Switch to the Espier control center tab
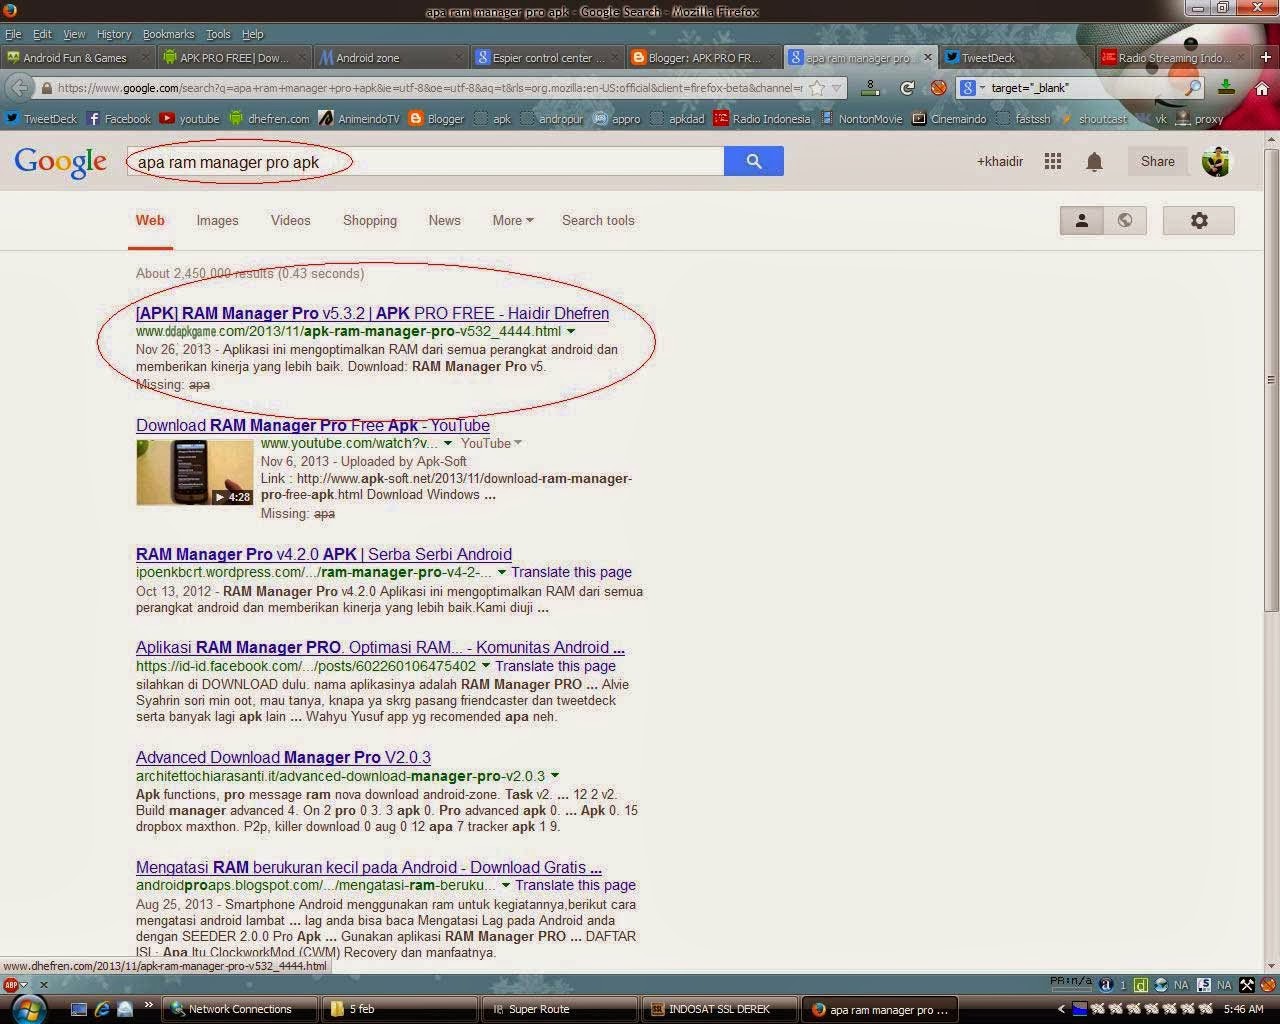Screen dimensions: 1280x1024 click(x=548, y=58)
